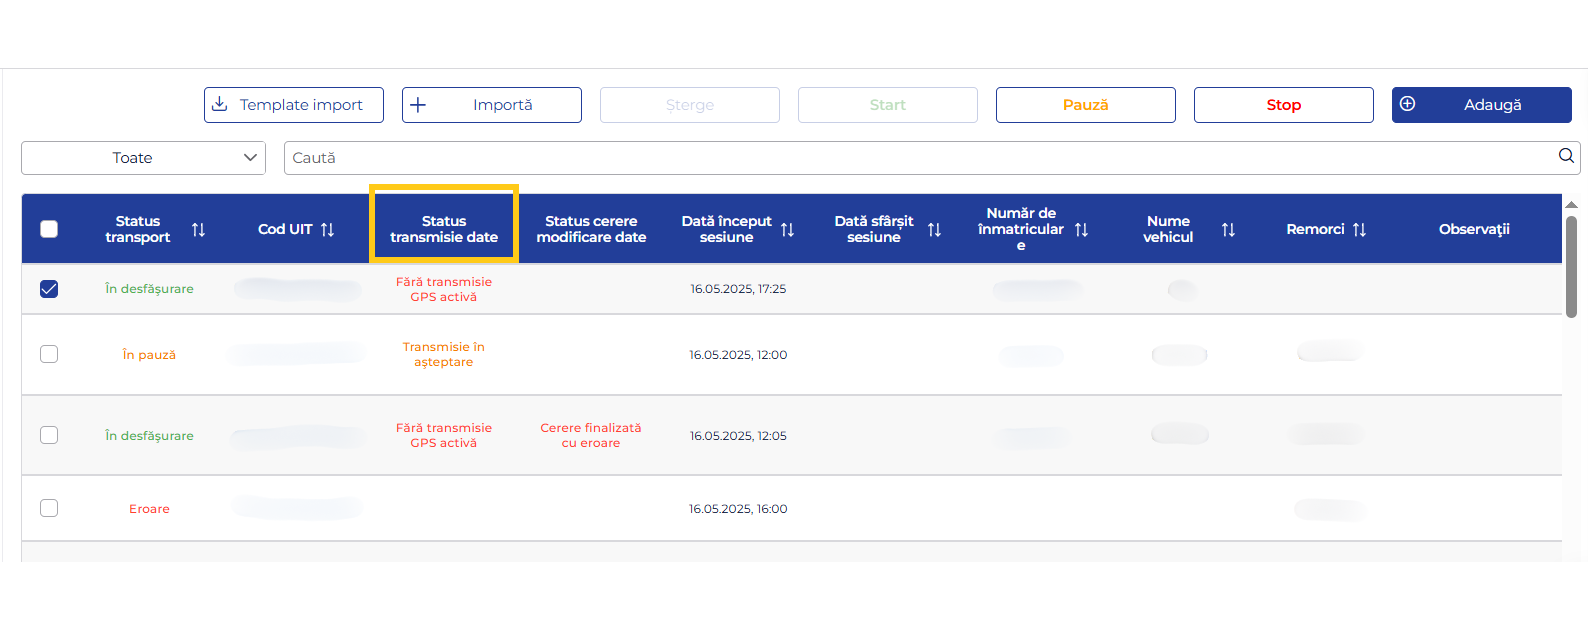1588x629 pixels.
Task: Open the Toate filter dropdown
Action: (x=143, y=158)
